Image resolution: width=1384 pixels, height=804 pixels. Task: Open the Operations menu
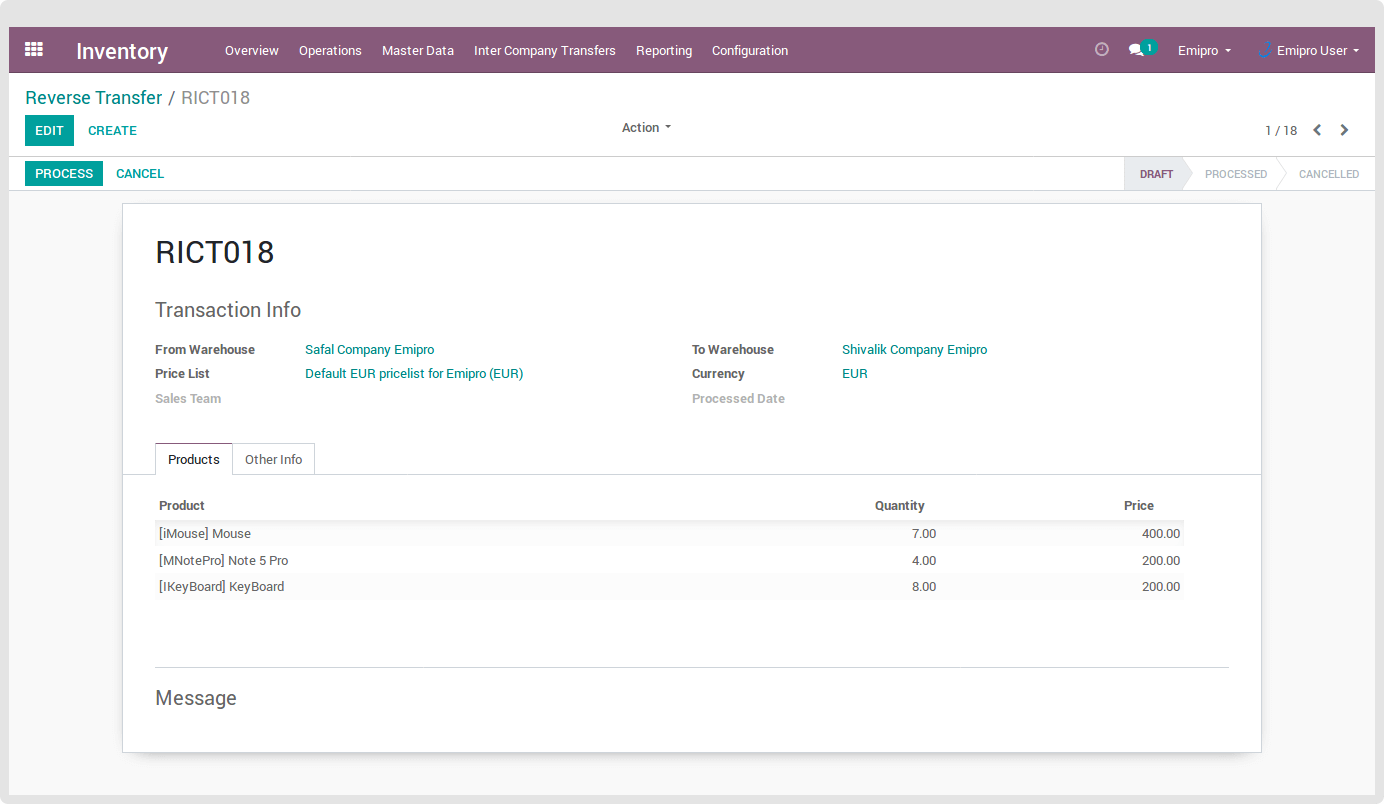(330, 50)
